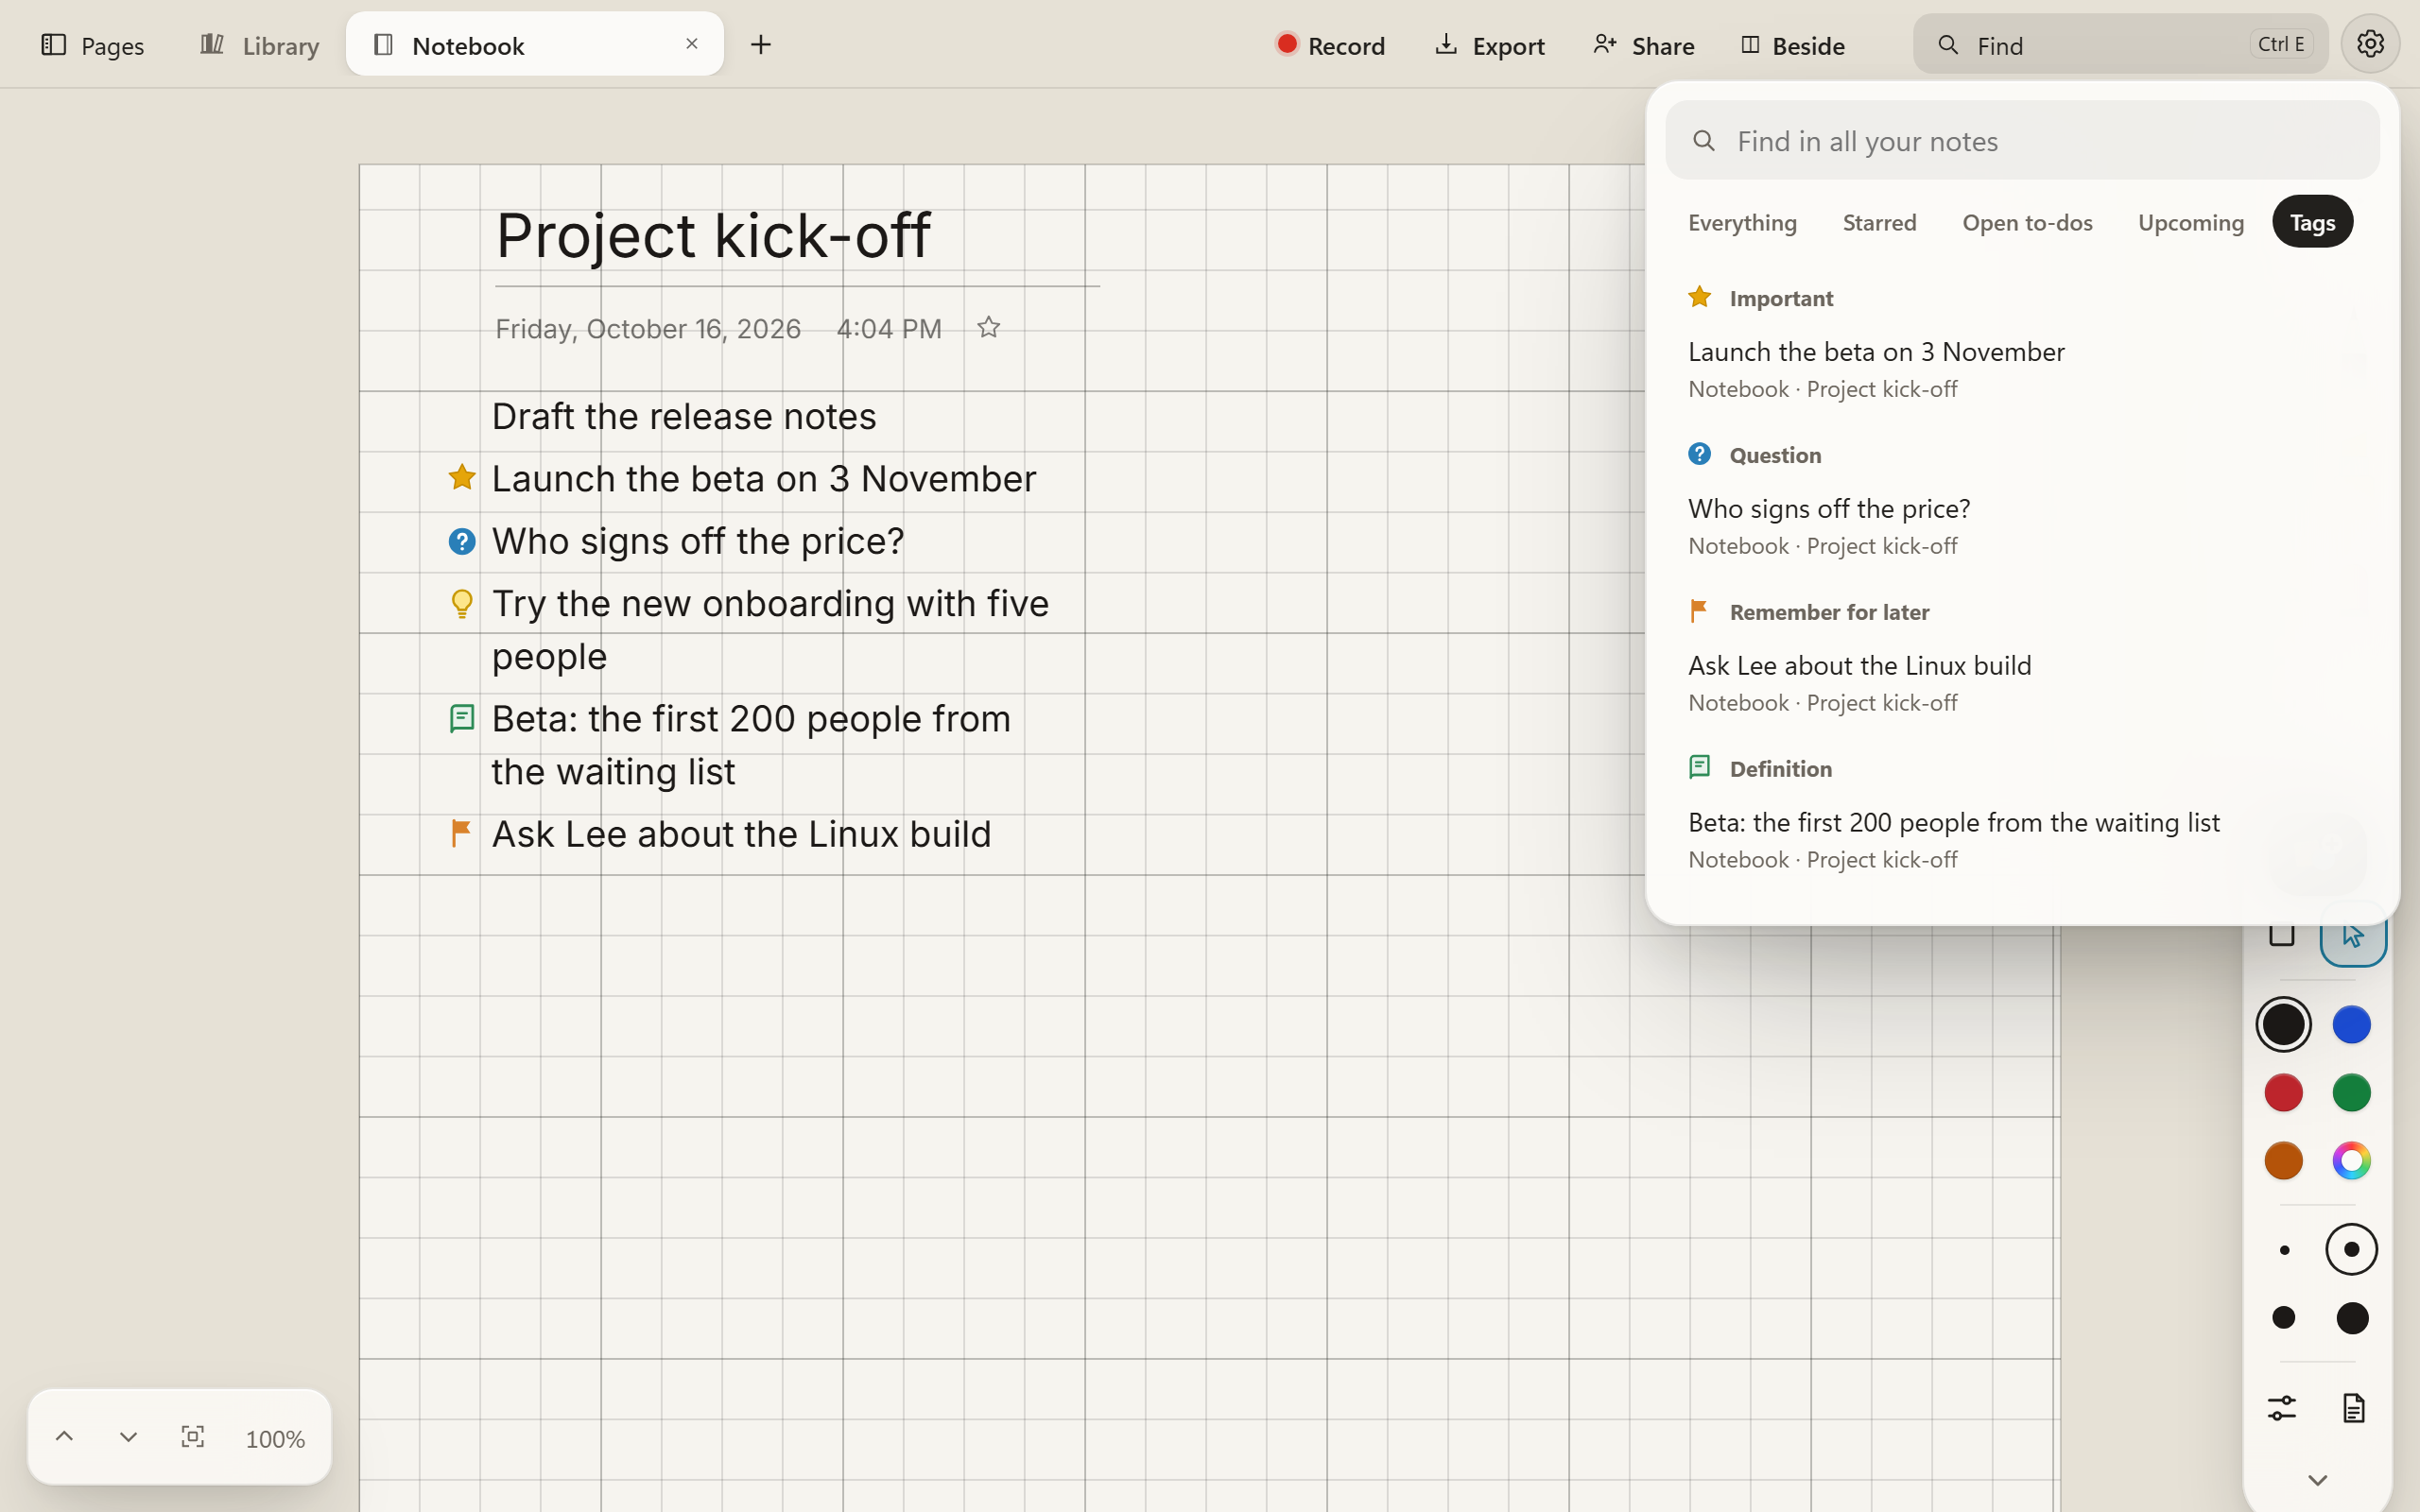Go to previous page with up chevron

pyautogui.click(x=64, y=1437)
